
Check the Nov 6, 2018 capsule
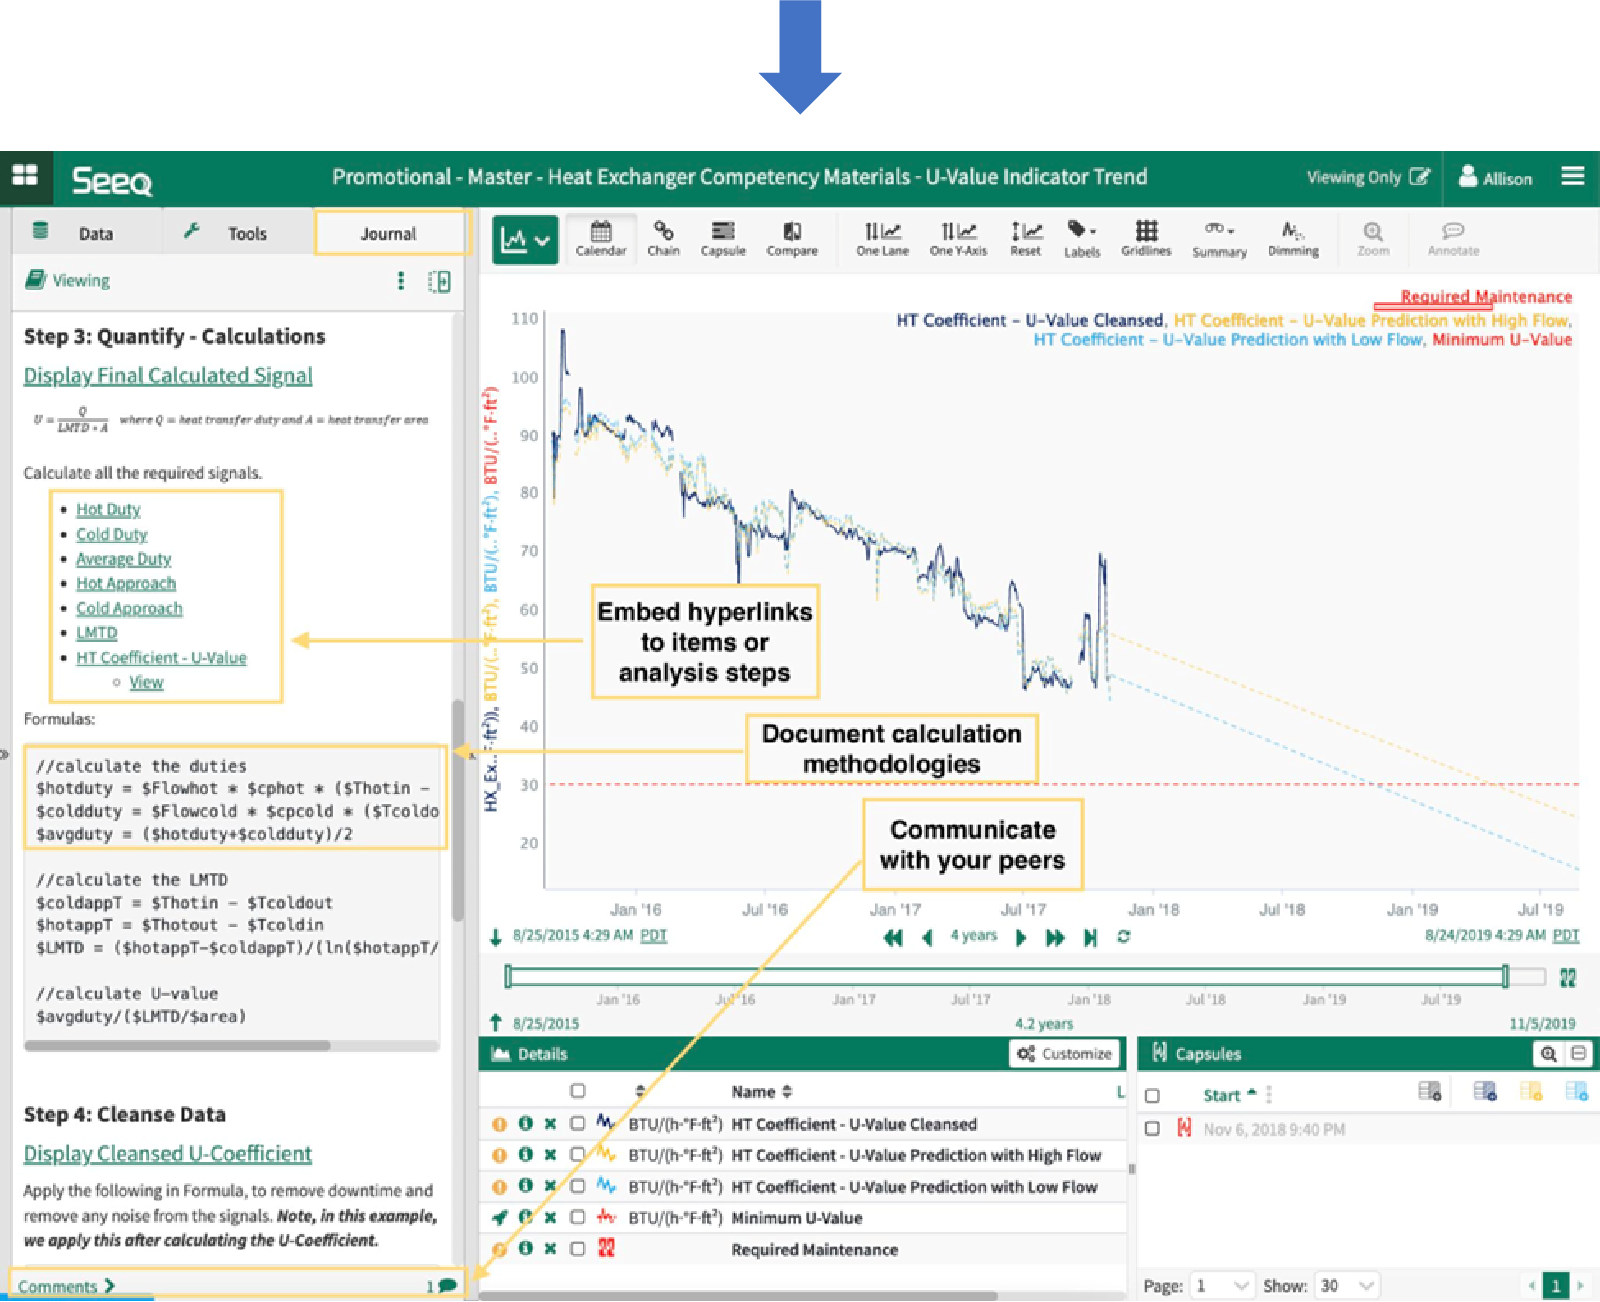coord(1152,1128)
